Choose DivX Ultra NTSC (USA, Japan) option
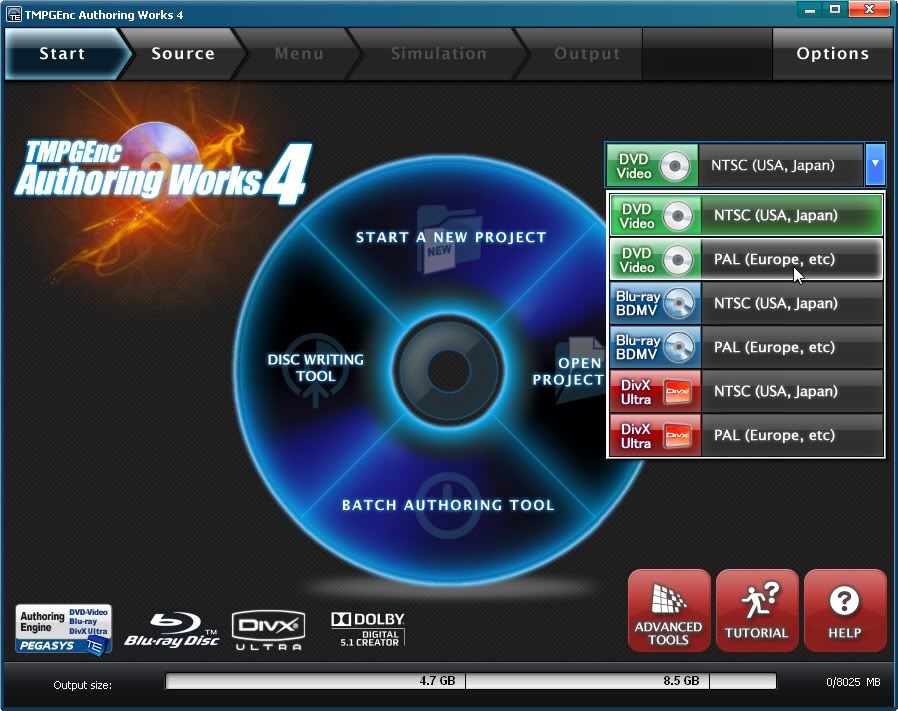The height and width of the screenshot is (711, 898). (745, 392)
